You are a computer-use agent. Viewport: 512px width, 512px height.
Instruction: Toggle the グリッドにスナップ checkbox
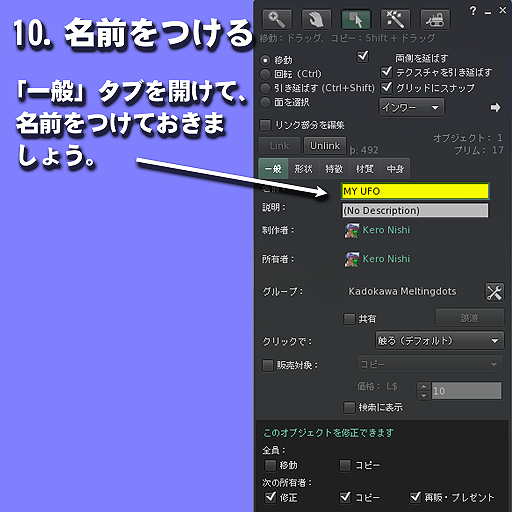click(x=386, y=87)
